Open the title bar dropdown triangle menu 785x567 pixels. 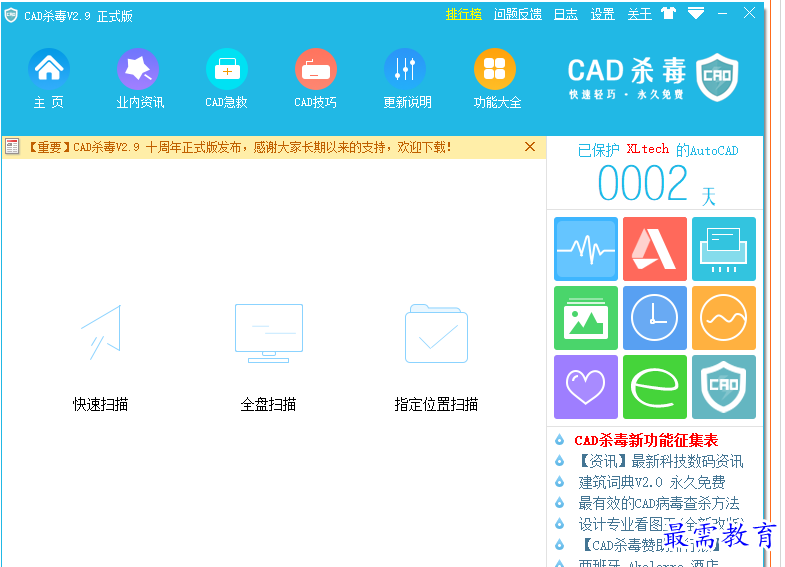[x=696, y=14]
